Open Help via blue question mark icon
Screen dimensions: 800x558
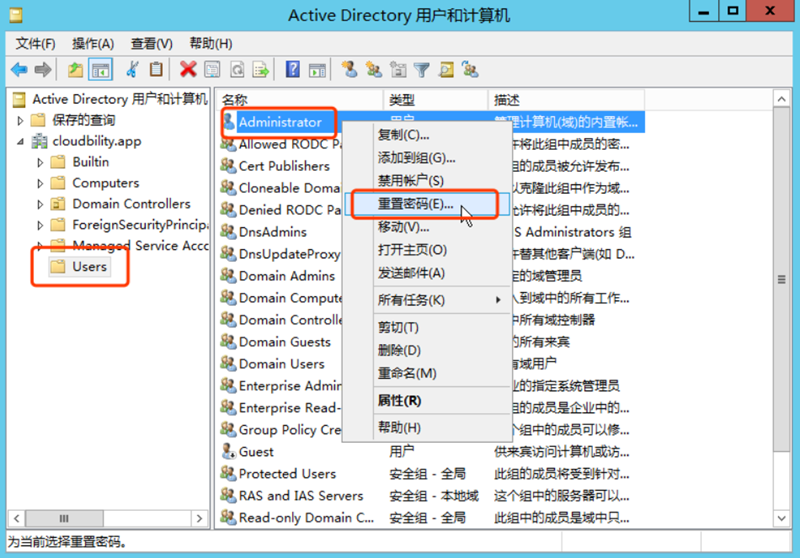click(x=293, y=69)
